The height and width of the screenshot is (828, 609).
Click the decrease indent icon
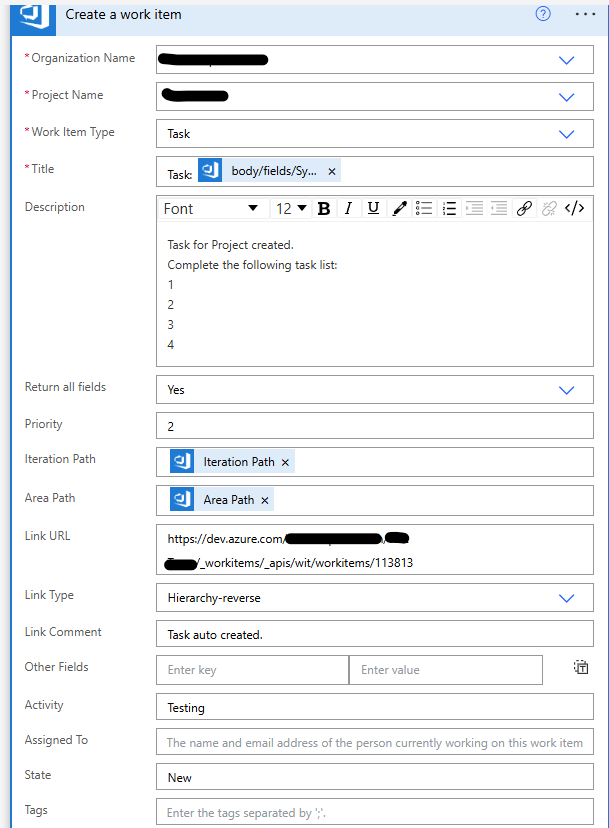point(499,209)
